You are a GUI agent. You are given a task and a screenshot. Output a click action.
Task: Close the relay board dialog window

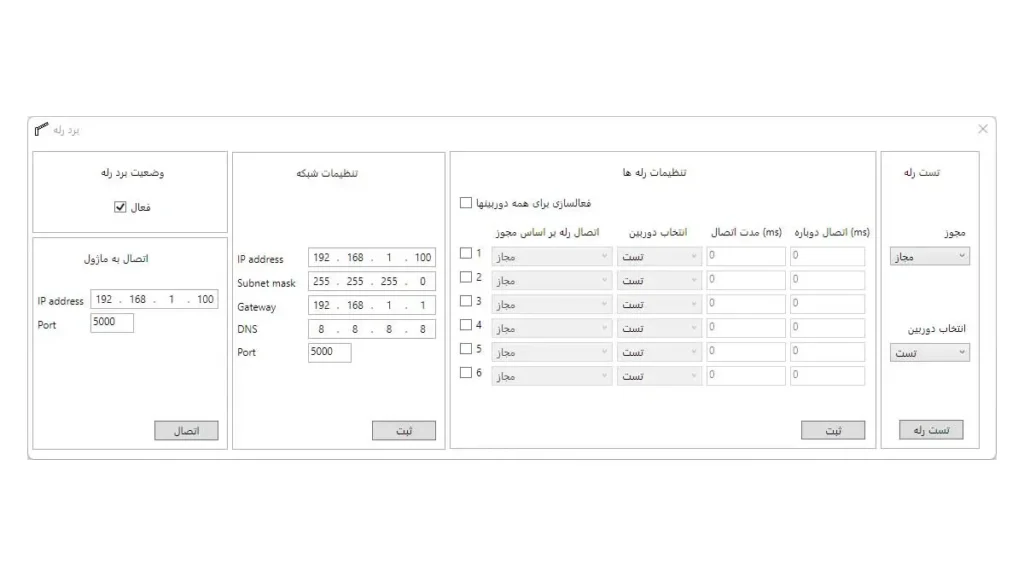click(x=982, y=129)
